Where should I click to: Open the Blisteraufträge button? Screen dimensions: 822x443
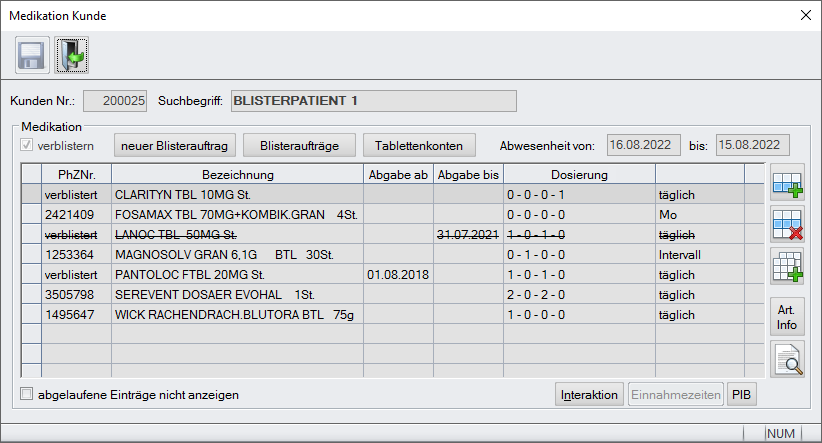coord(299,146)
